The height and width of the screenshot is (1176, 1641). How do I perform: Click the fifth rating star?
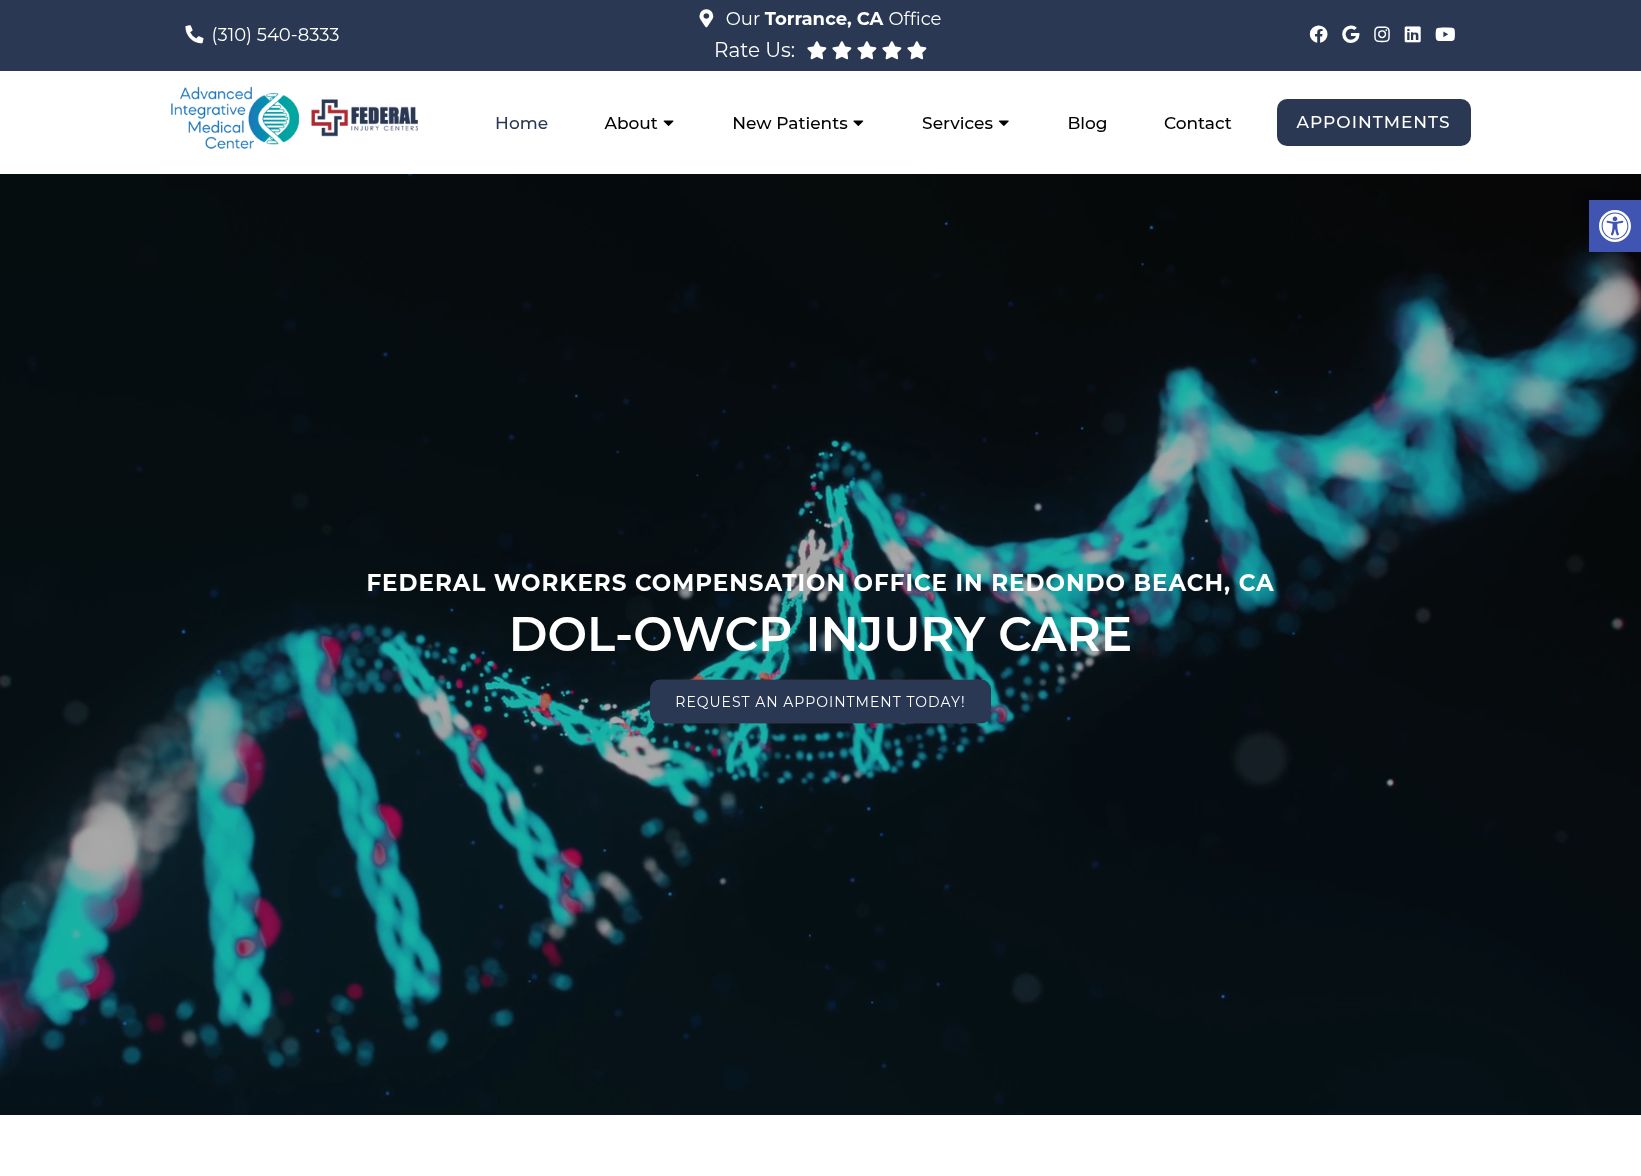917,51
